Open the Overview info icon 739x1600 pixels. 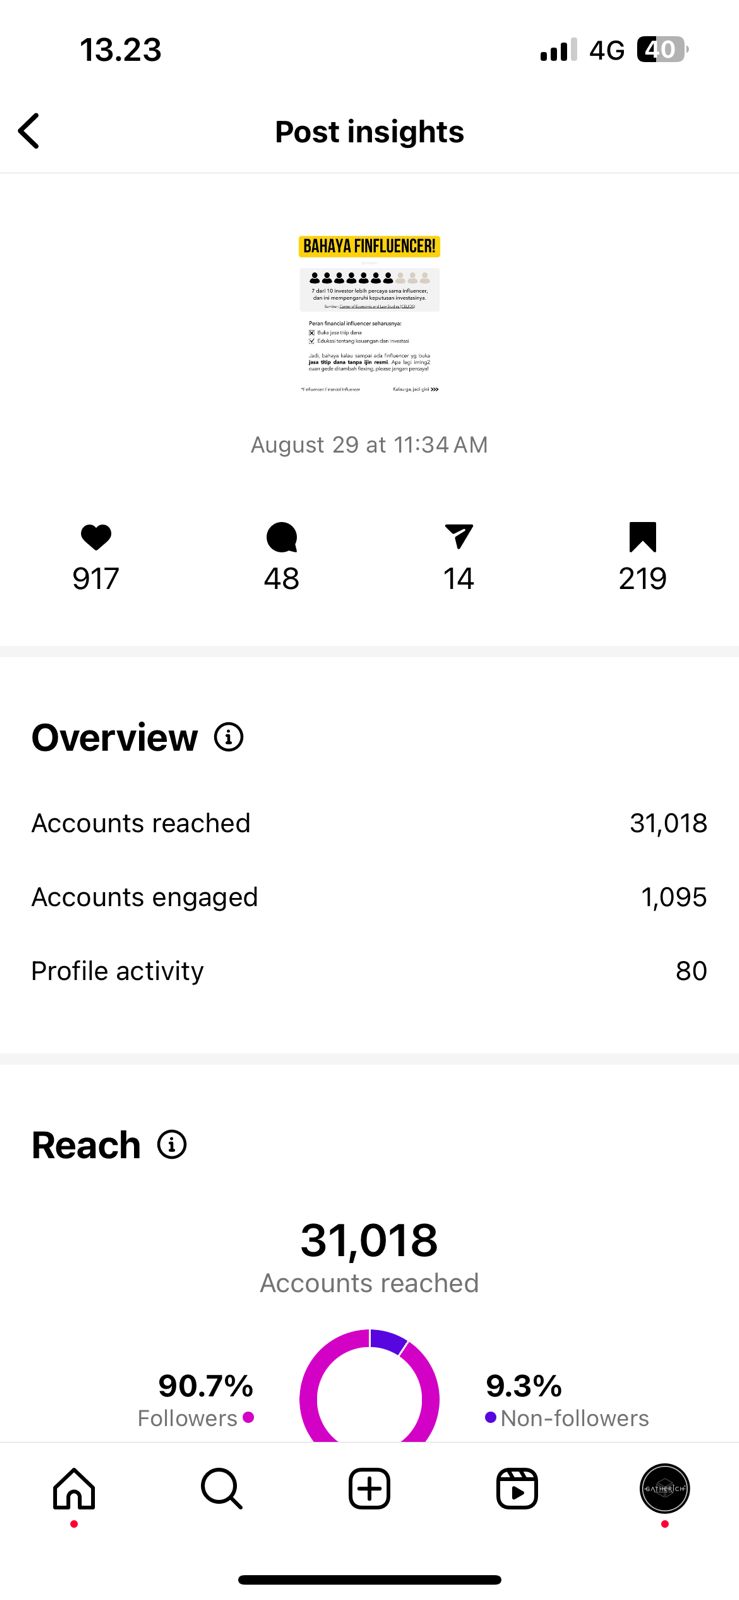pos(229,737)
